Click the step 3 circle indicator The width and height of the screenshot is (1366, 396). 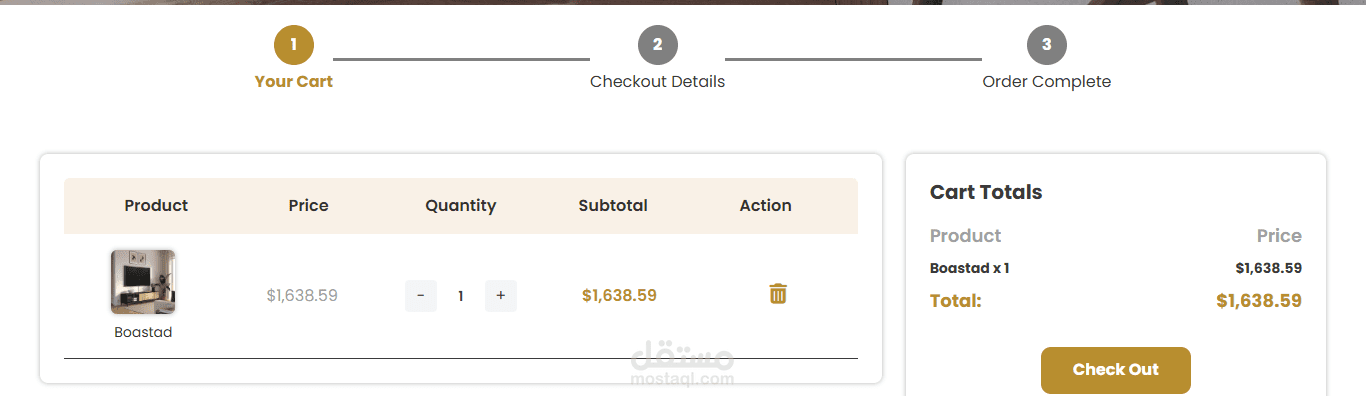pyautogui.click(x=1047, y=44)
